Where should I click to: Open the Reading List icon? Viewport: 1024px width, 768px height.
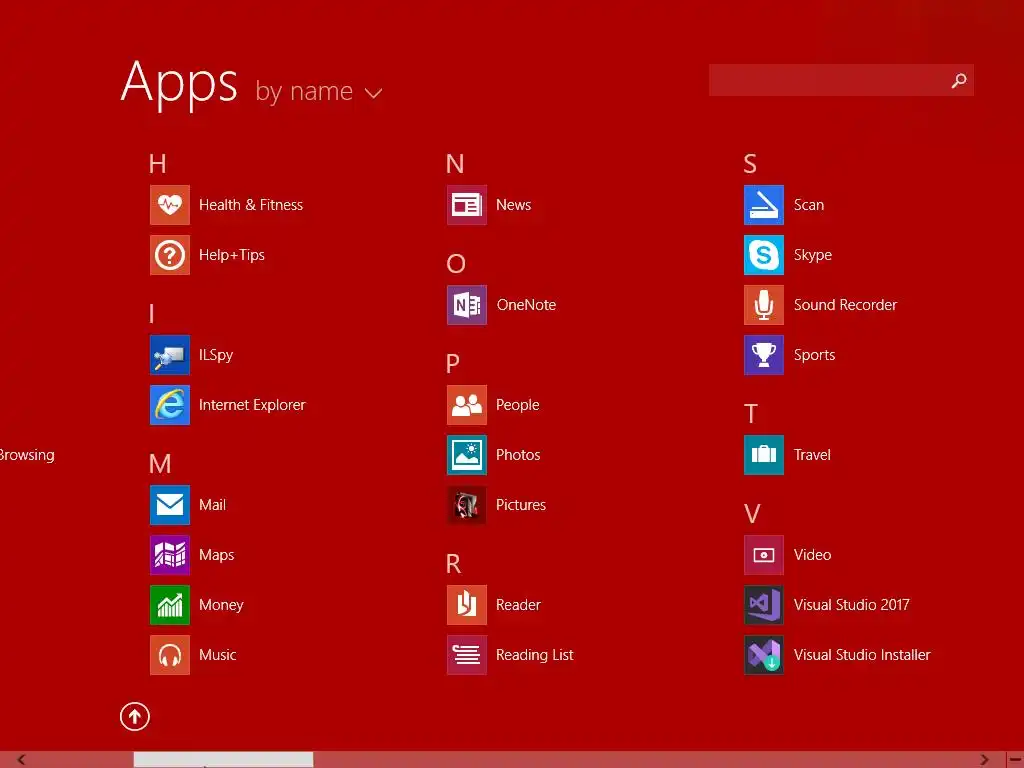pos(467,655)
